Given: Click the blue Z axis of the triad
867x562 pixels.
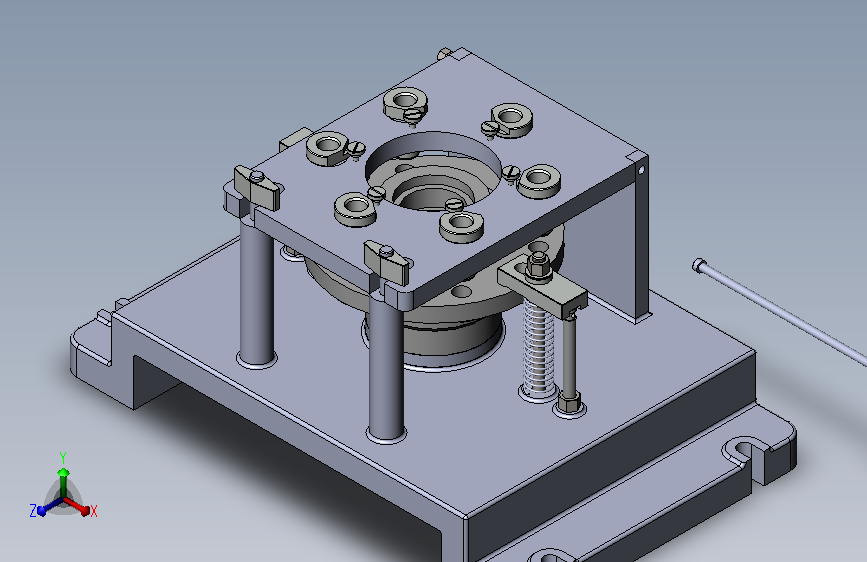Looking at the screenshot, I should coord(49,507).
